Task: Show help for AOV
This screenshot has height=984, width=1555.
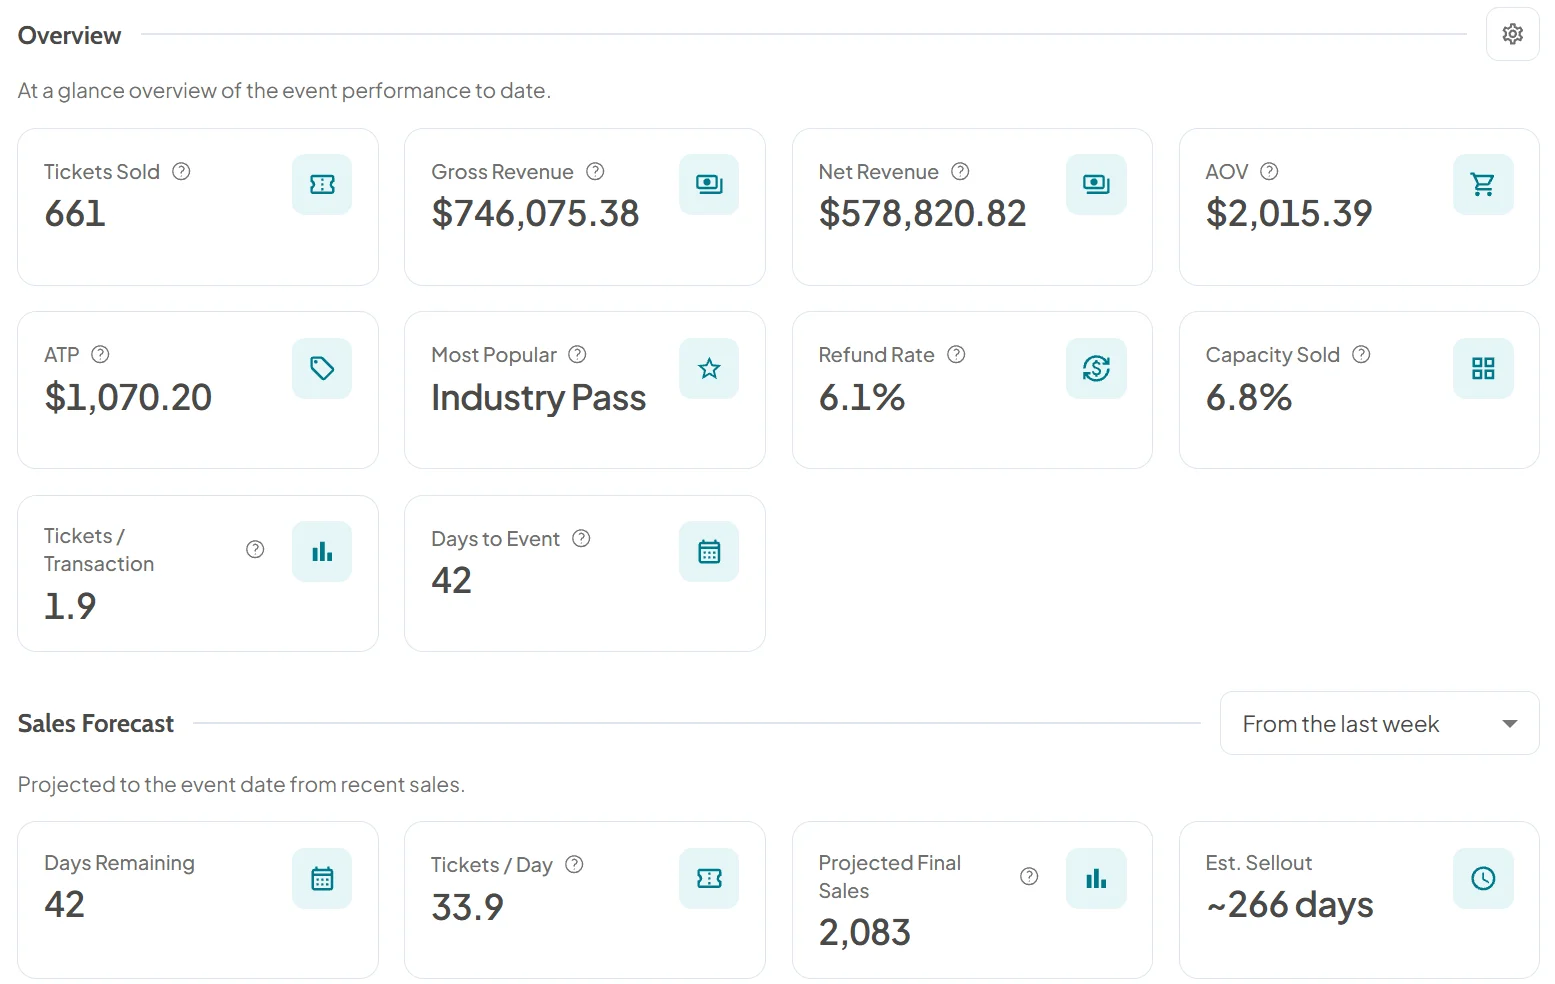Action: 1269,171
